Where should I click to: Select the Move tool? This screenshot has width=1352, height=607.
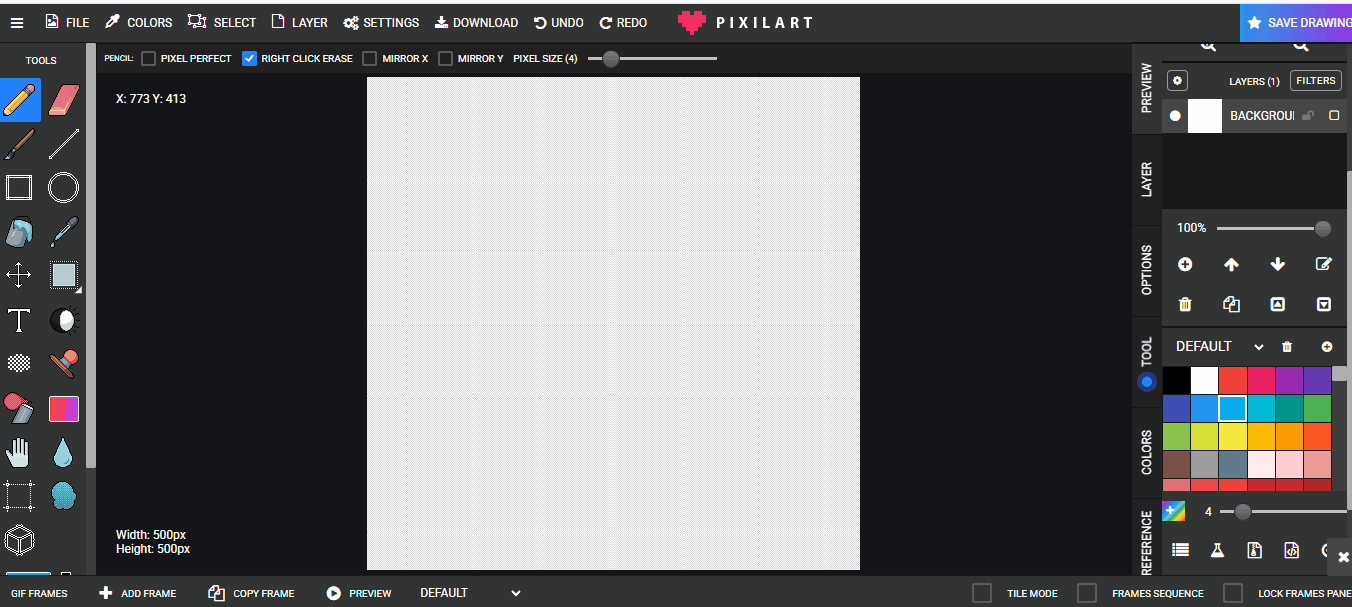(x=20, y=275)
